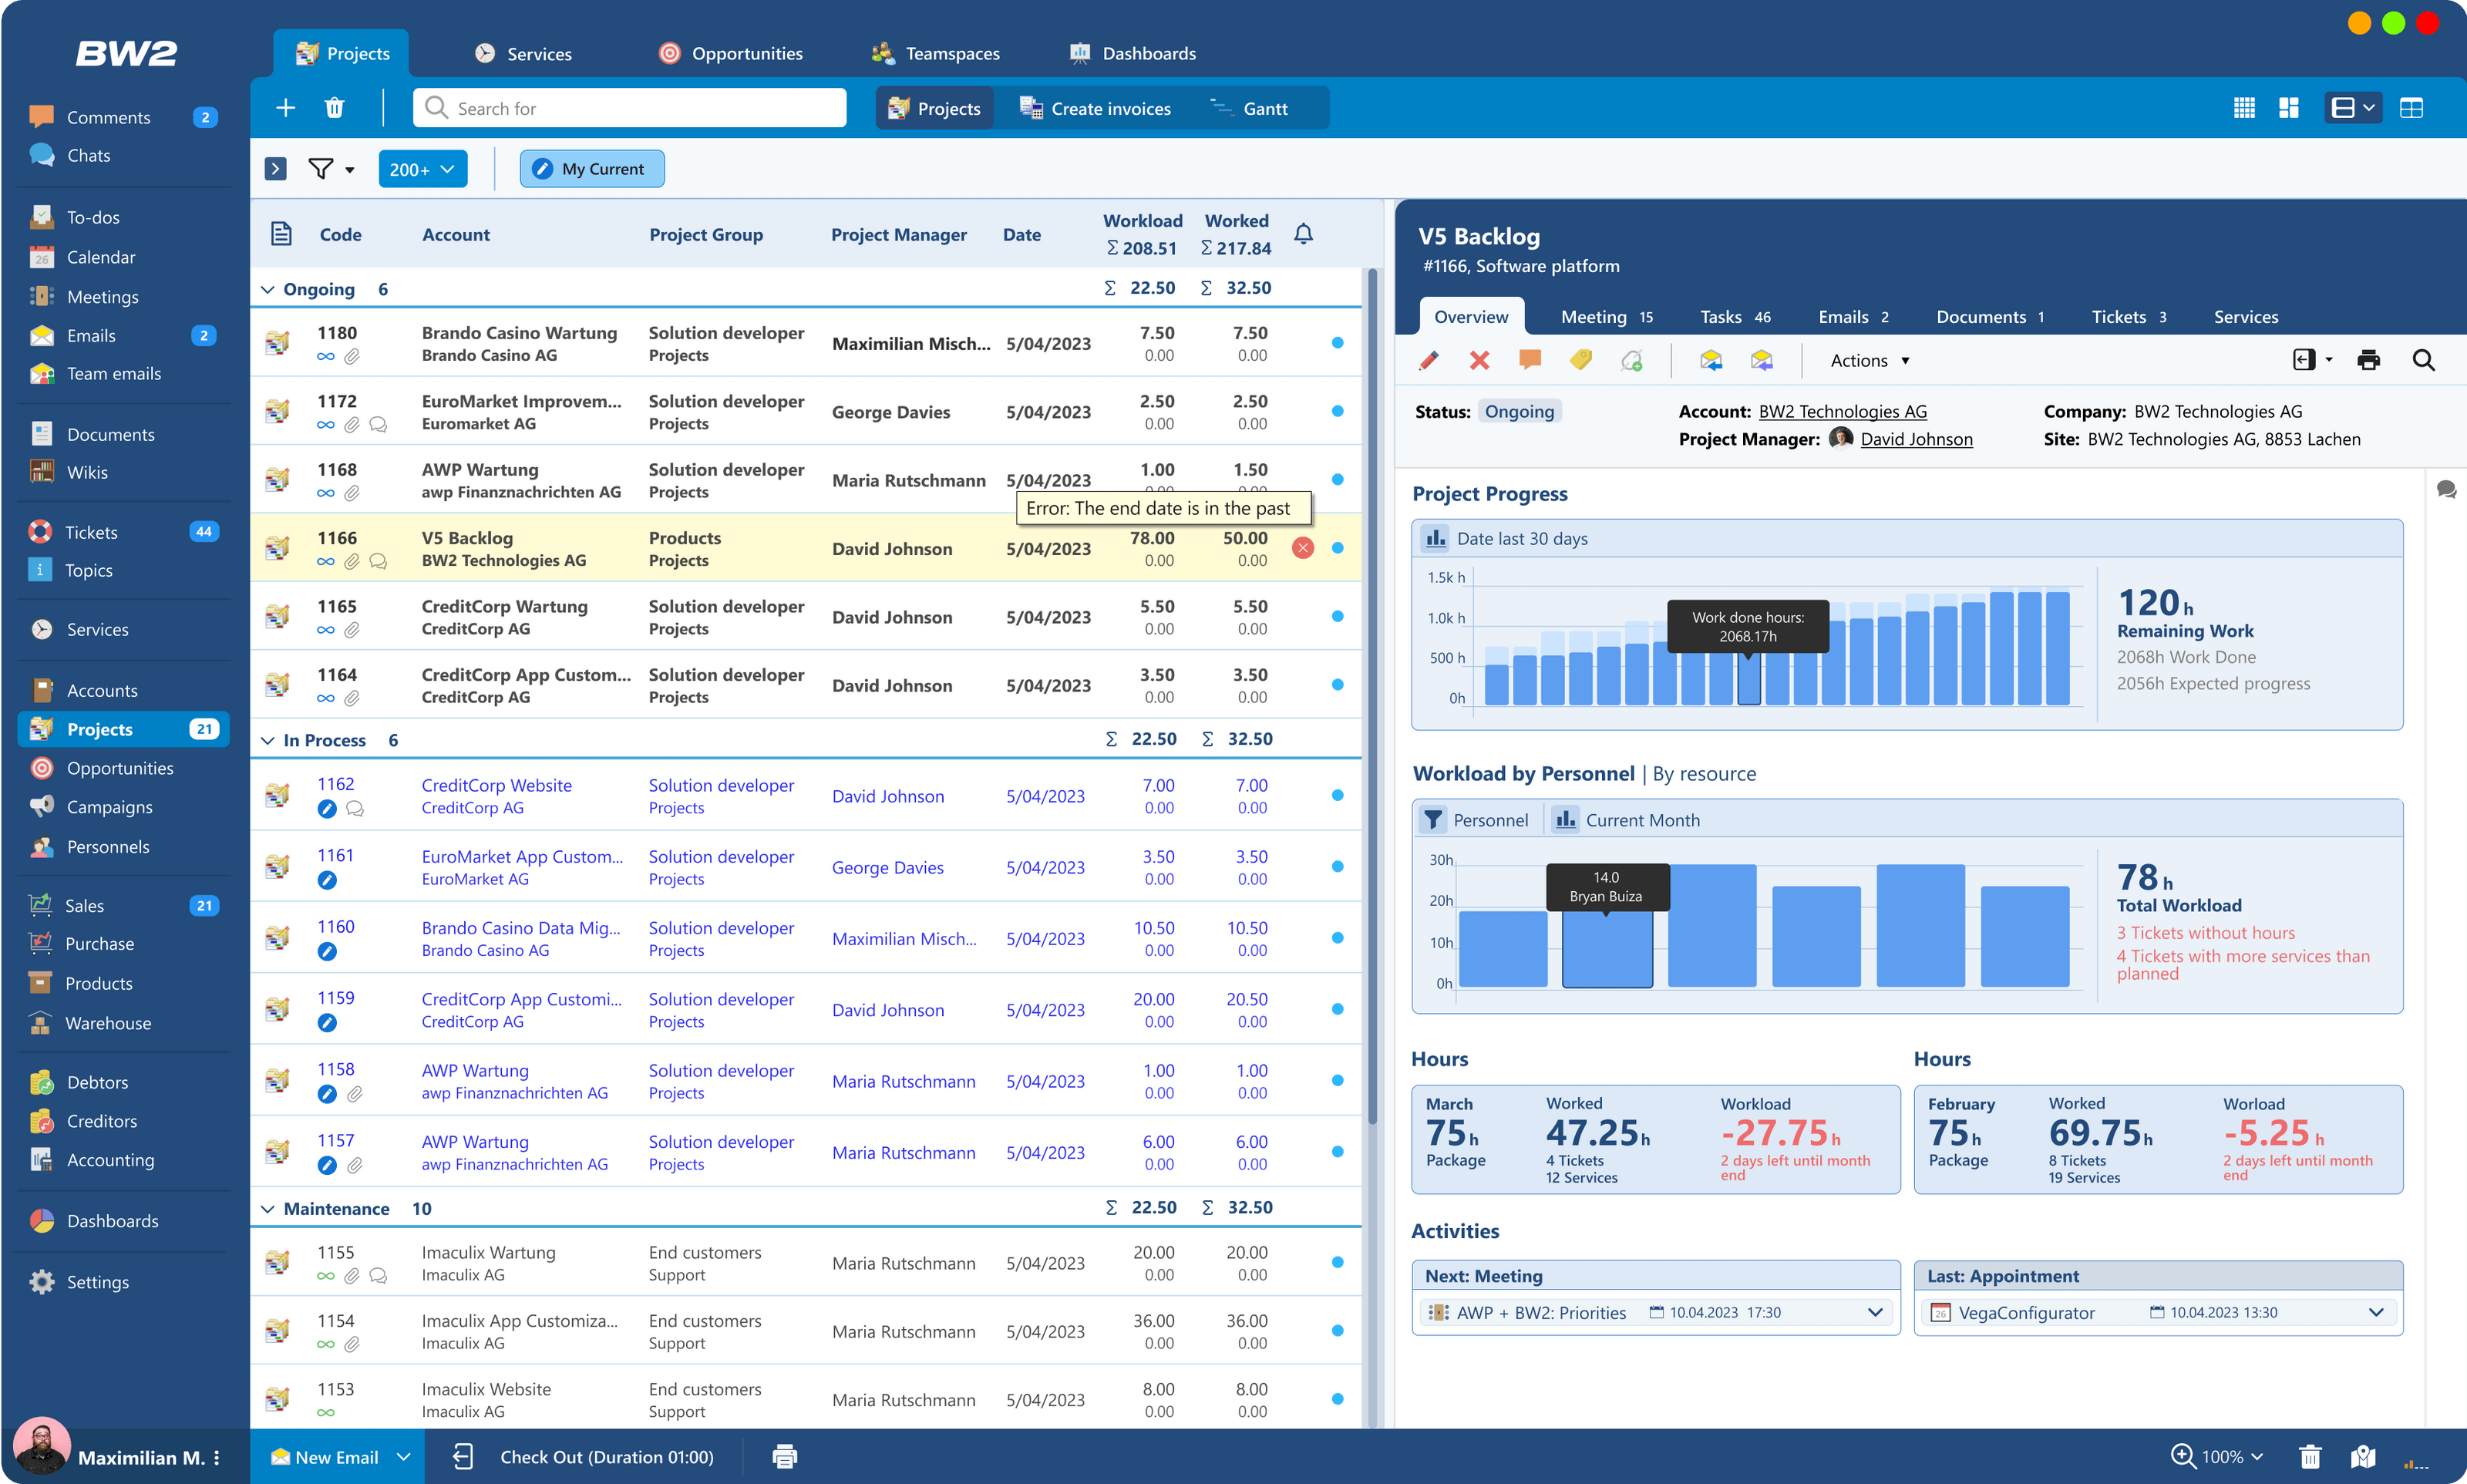Click the trash delete icon in toolbar

click(334, 108)
